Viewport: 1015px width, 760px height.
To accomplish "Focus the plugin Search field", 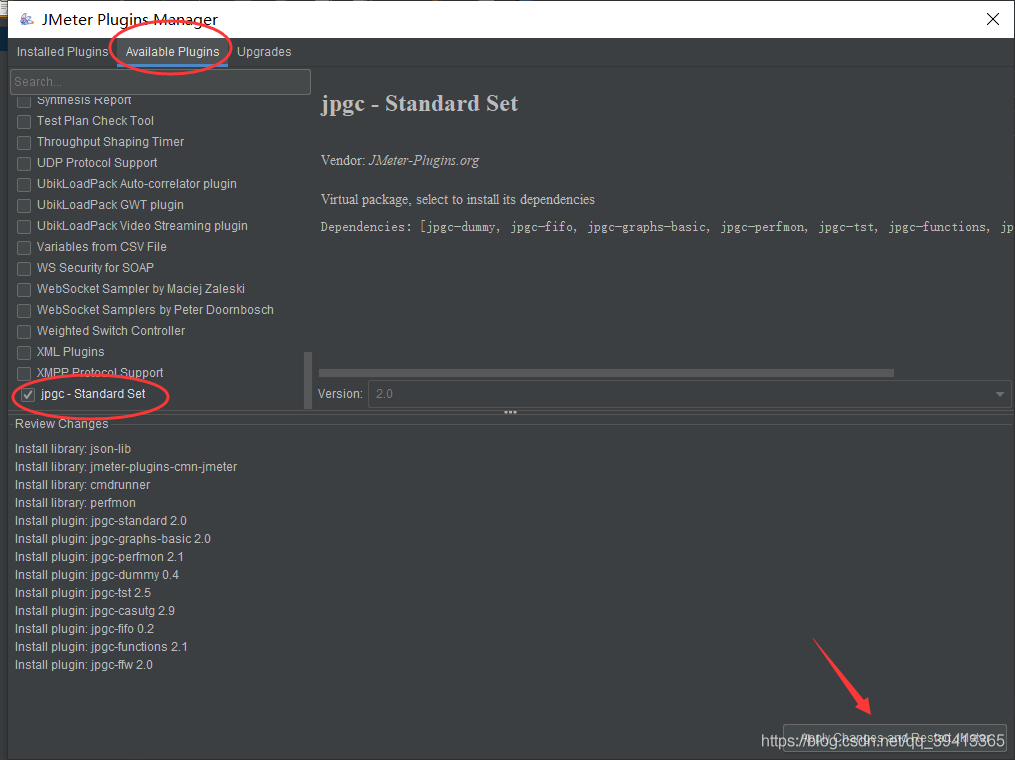I will [161, 82].
